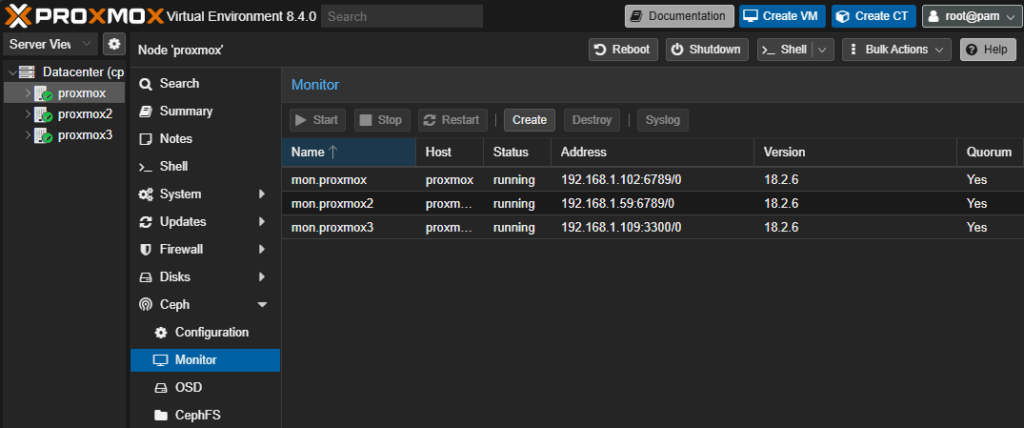The width and height of the screenshot is (1024, 428).
Task: Select the Ceph Configuration menu item
Action: pyautogui.click(x=205, y=333)
